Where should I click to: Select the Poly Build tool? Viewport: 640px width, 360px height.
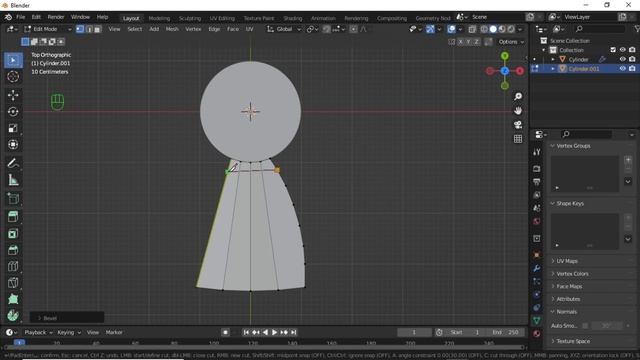coord(13,299)
